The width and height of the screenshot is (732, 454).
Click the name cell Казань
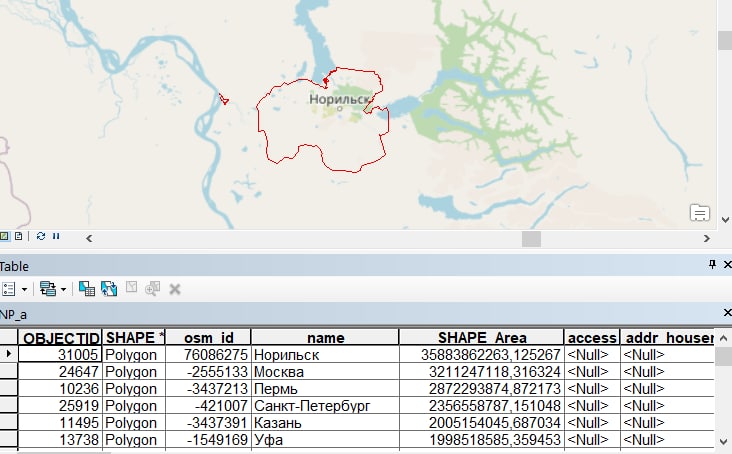[x=325, y=423]
